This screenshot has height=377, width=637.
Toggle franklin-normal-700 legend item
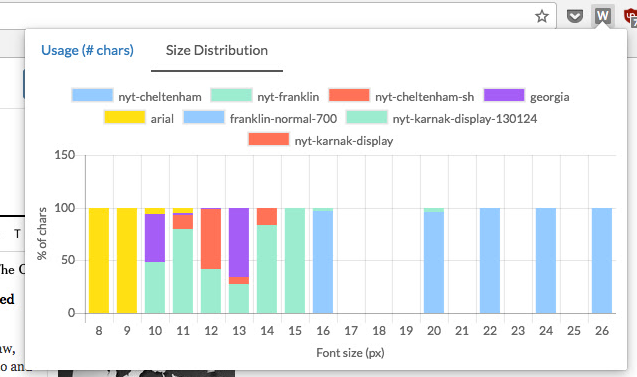coord(260,118)
